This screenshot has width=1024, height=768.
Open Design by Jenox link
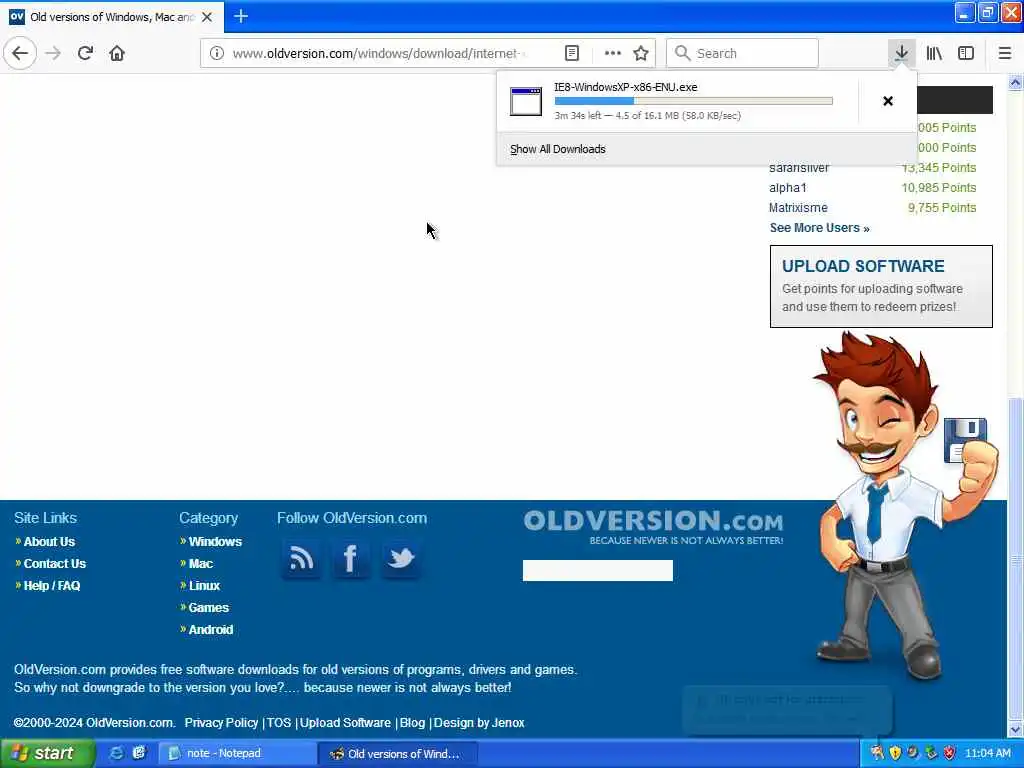479,723
